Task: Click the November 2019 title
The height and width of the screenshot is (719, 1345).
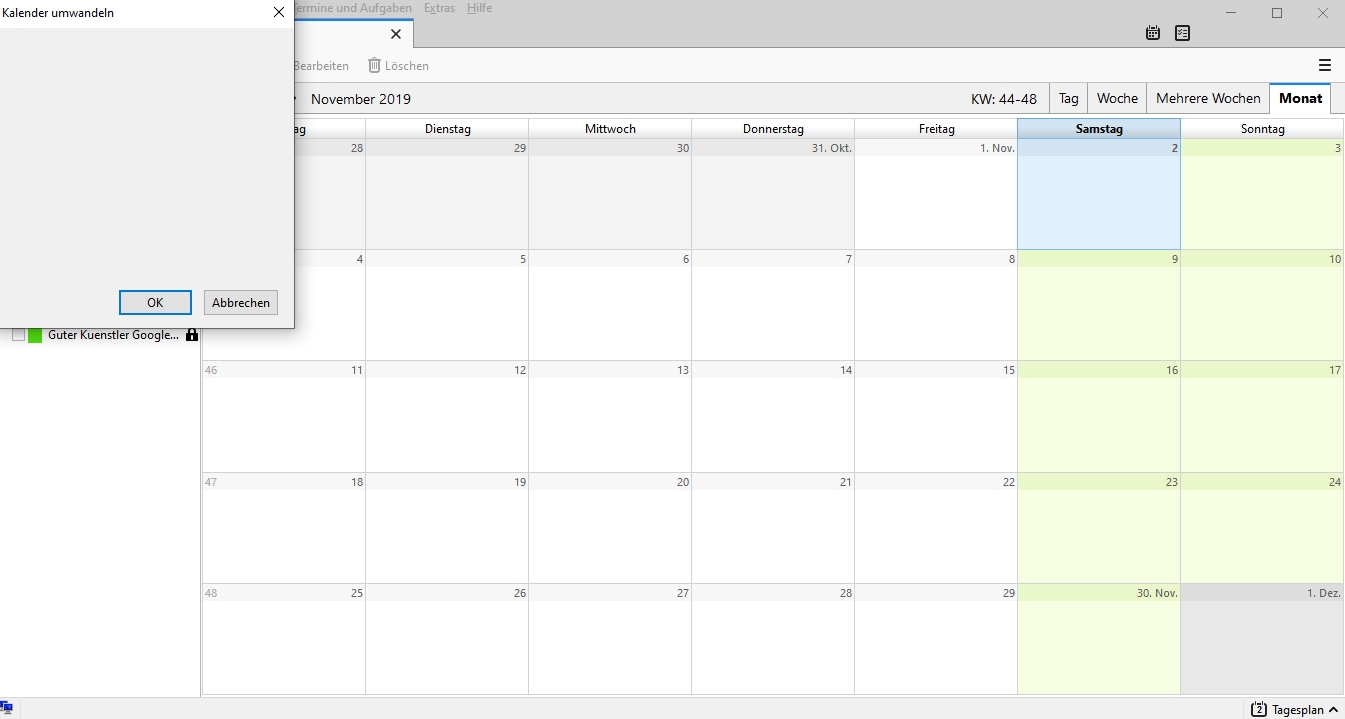Action: pos(361,99)
